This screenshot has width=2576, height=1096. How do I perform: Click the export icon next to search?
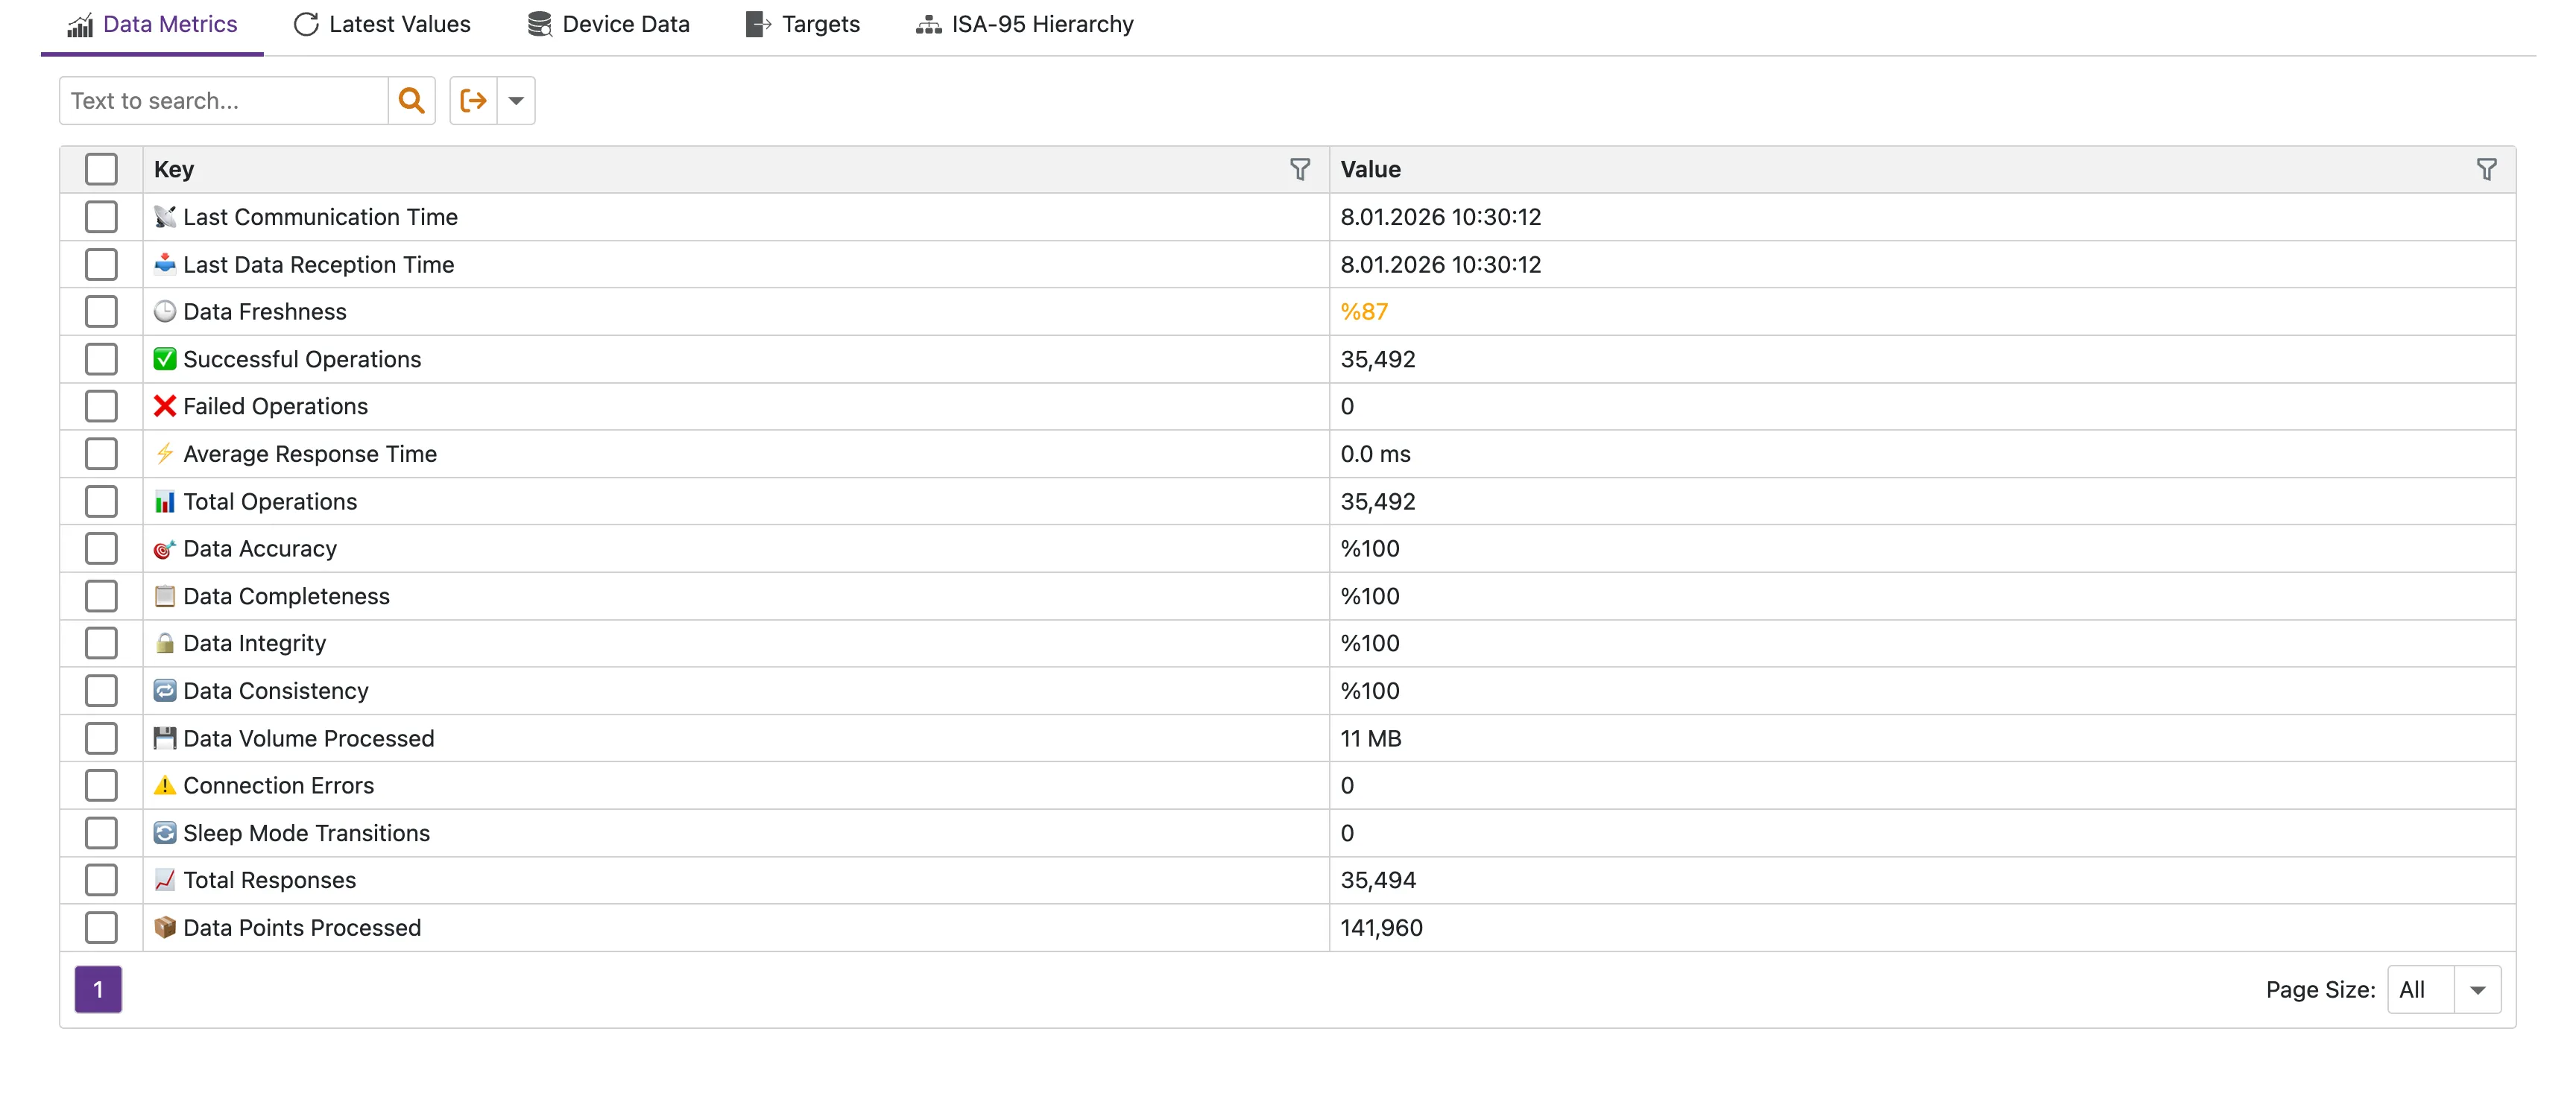[x=473, y=100]
